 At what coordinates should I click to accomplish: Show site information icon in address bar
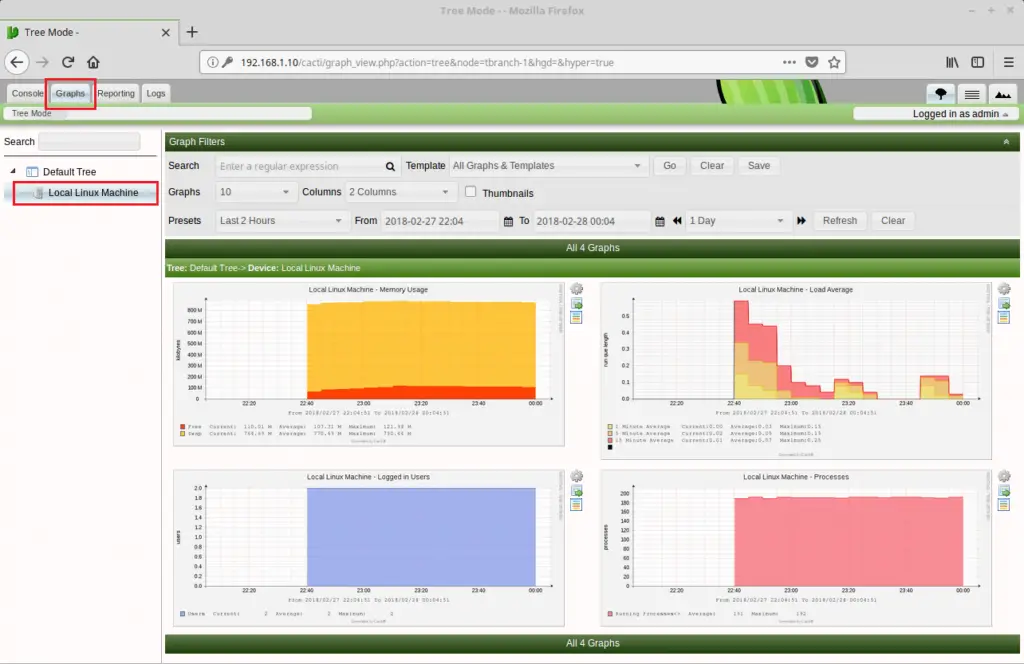click(212, 62)
